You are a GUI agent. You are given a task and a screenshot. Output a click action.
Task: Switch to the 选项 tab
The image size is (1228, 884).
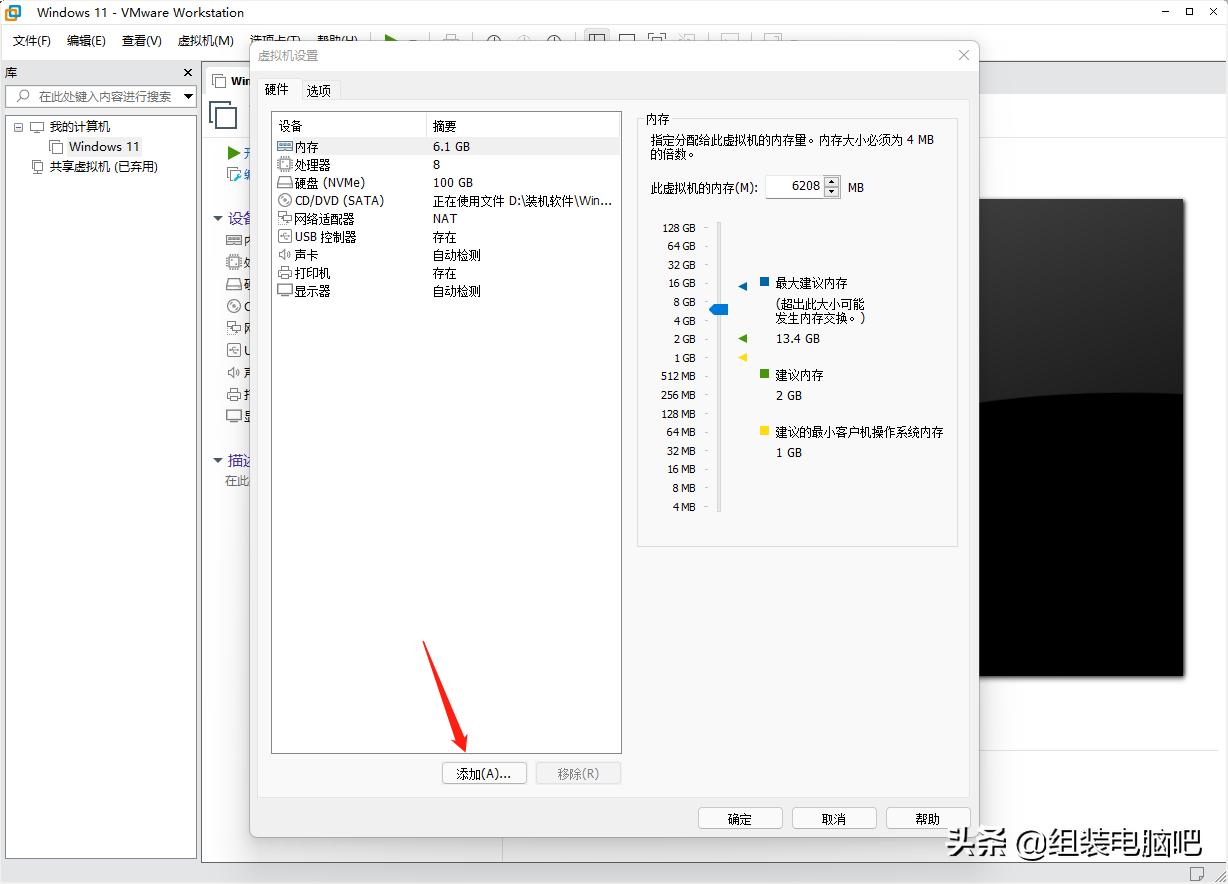[x=319, y=90]
